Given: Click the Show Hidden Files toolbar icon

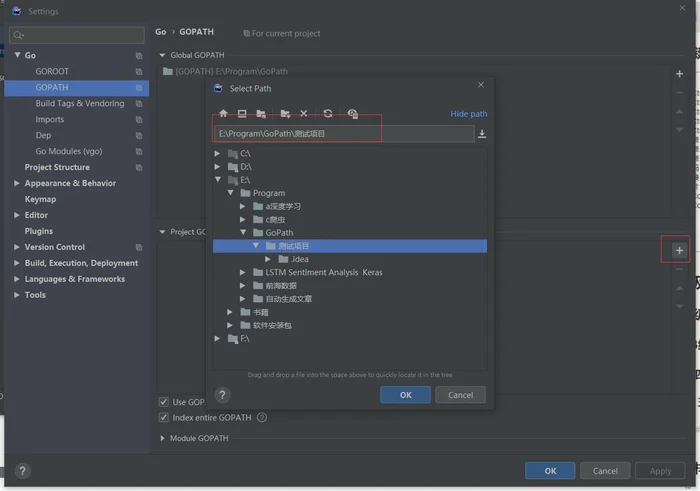Looking at the screenshot, I should (x=353, y=113).
